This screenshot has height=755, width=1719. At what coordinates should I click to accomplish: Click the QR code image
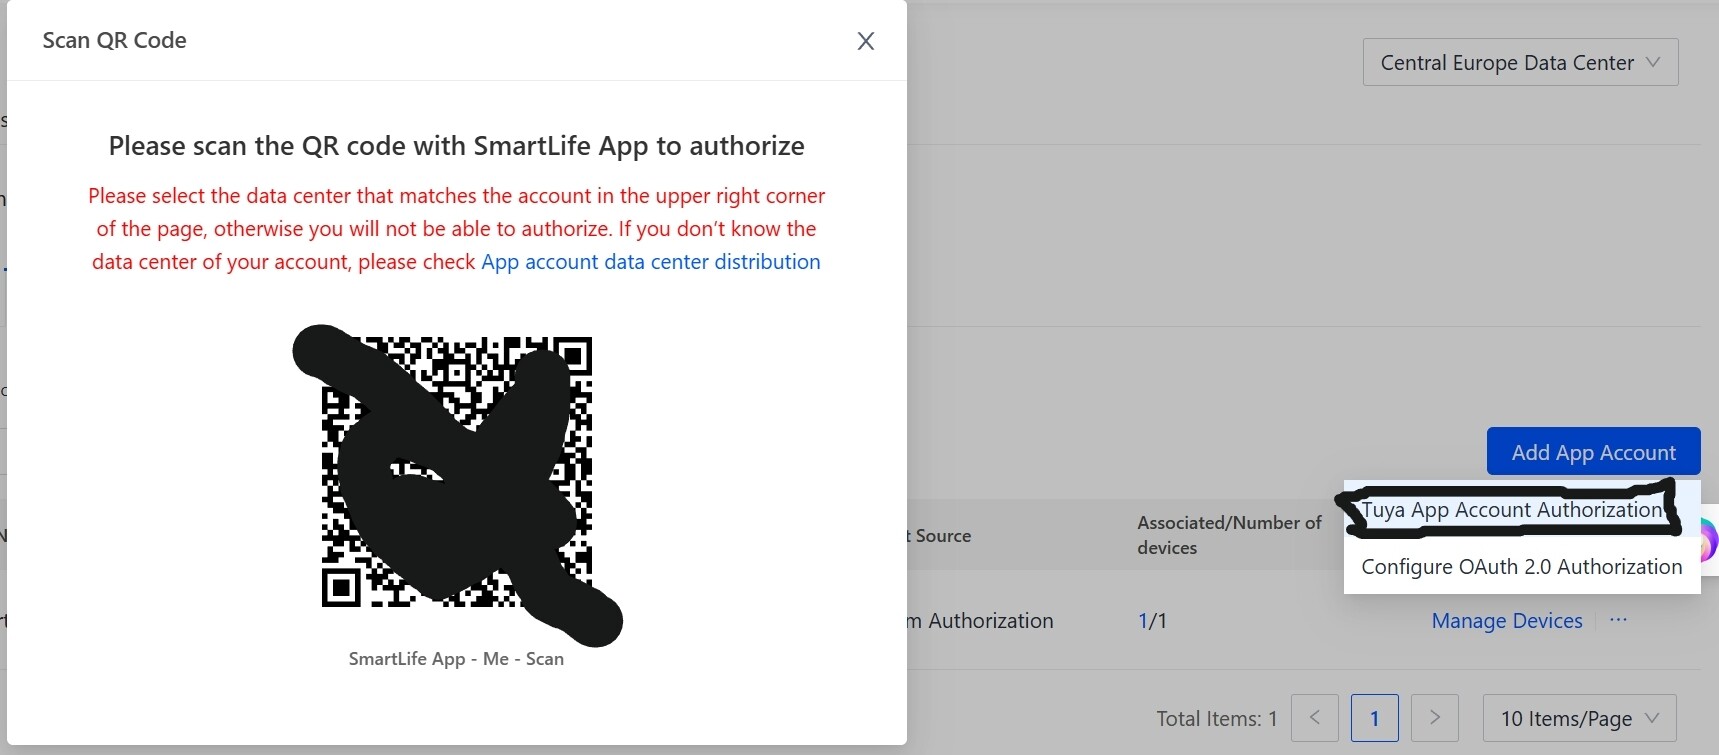click(x=457, y=472)
